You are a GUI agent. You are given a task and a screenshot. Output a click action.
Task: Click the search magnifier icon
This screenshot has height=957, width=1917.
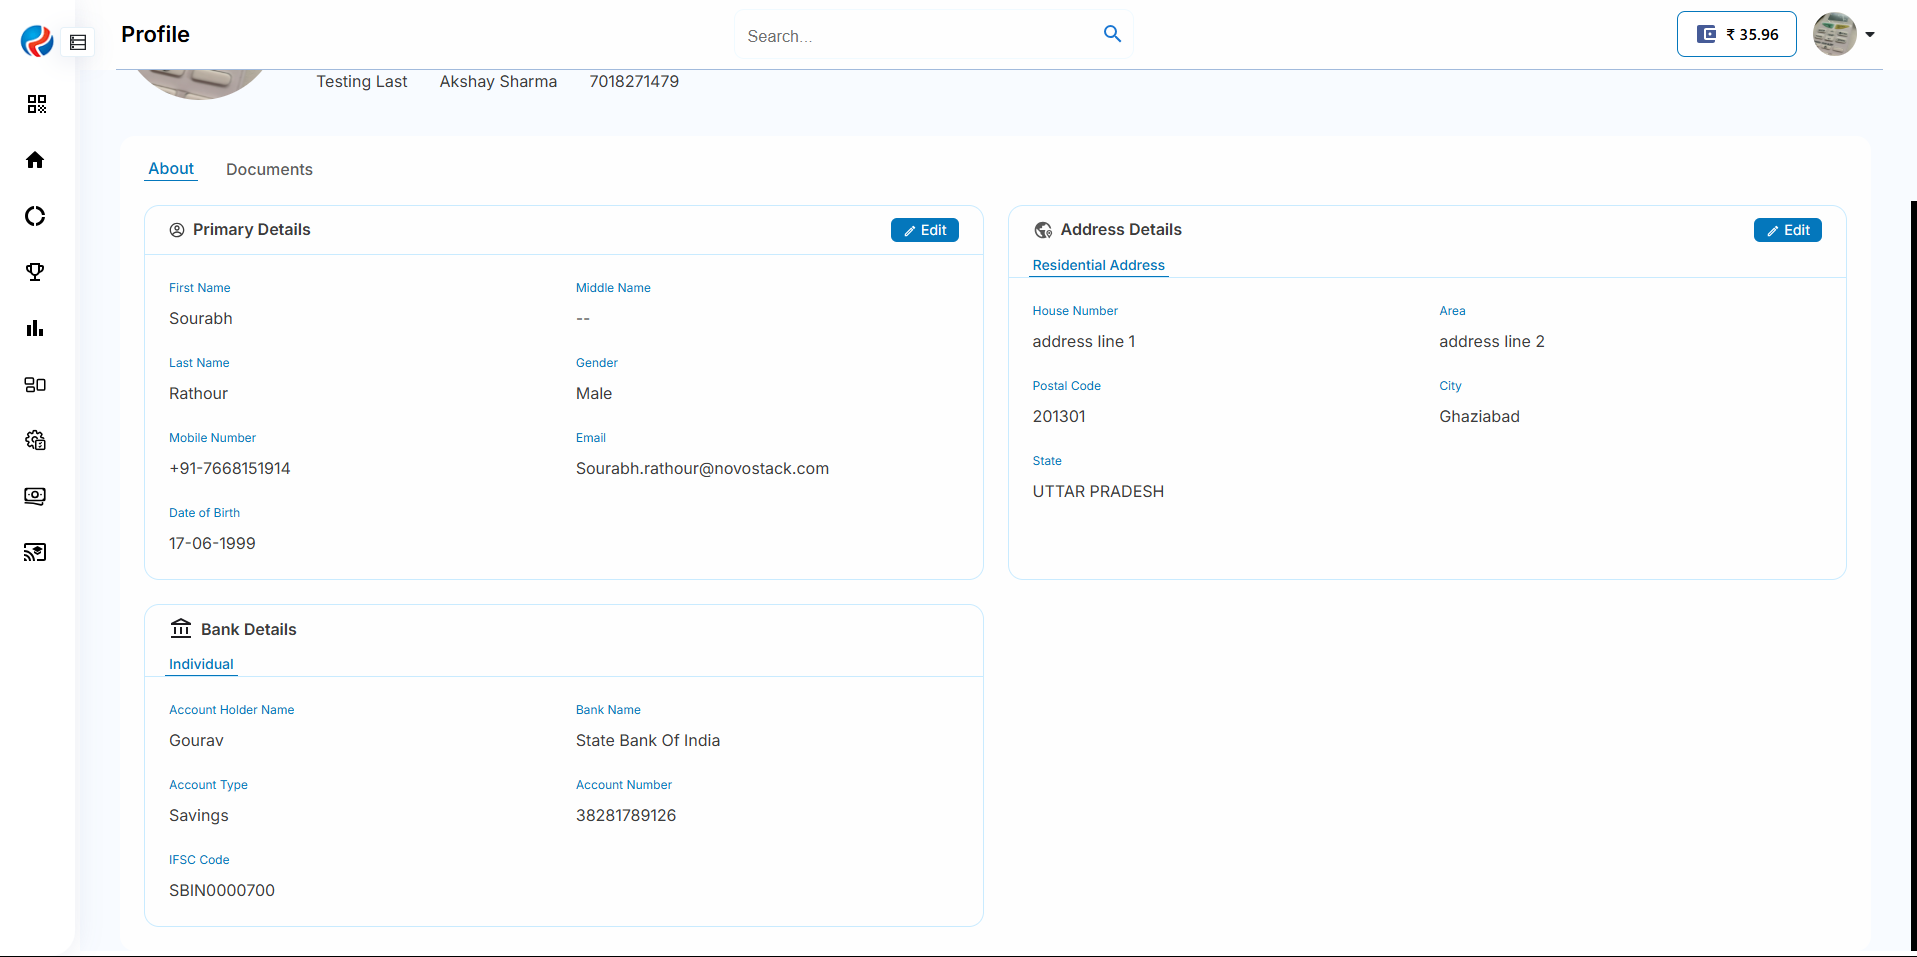coord(1112,34)
